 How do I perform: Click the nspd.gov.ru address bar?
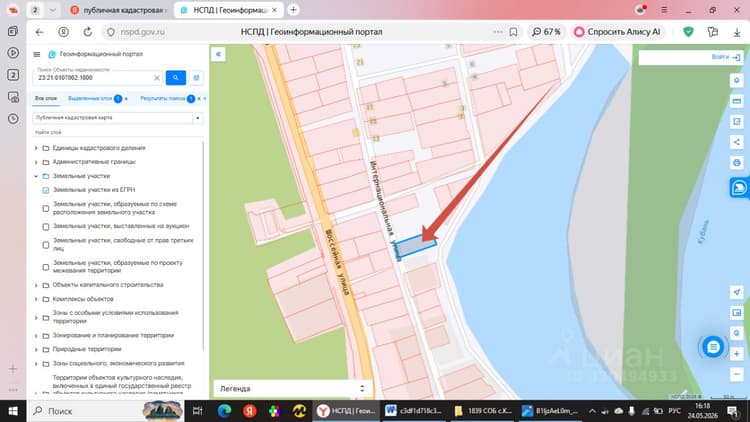(x=143, y=32)
